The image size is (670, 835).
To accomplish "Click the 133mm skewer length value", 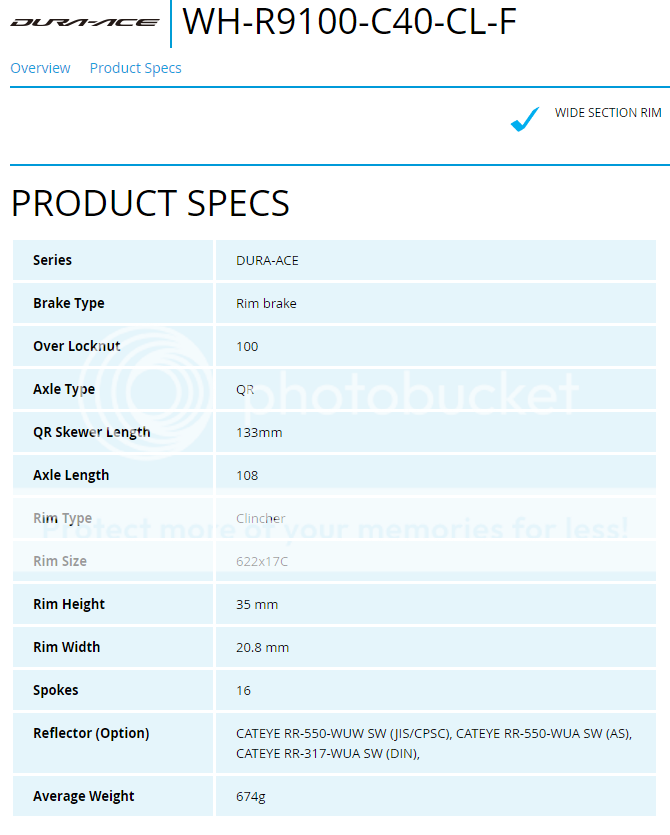I will pos(260,432).
